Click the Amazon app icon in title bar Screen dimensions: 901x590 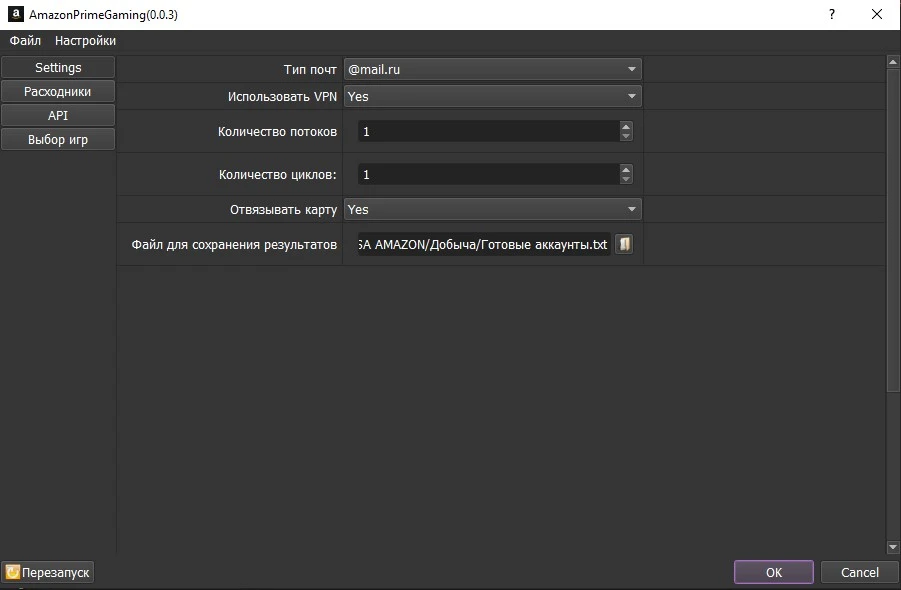[x=16, y=14]
